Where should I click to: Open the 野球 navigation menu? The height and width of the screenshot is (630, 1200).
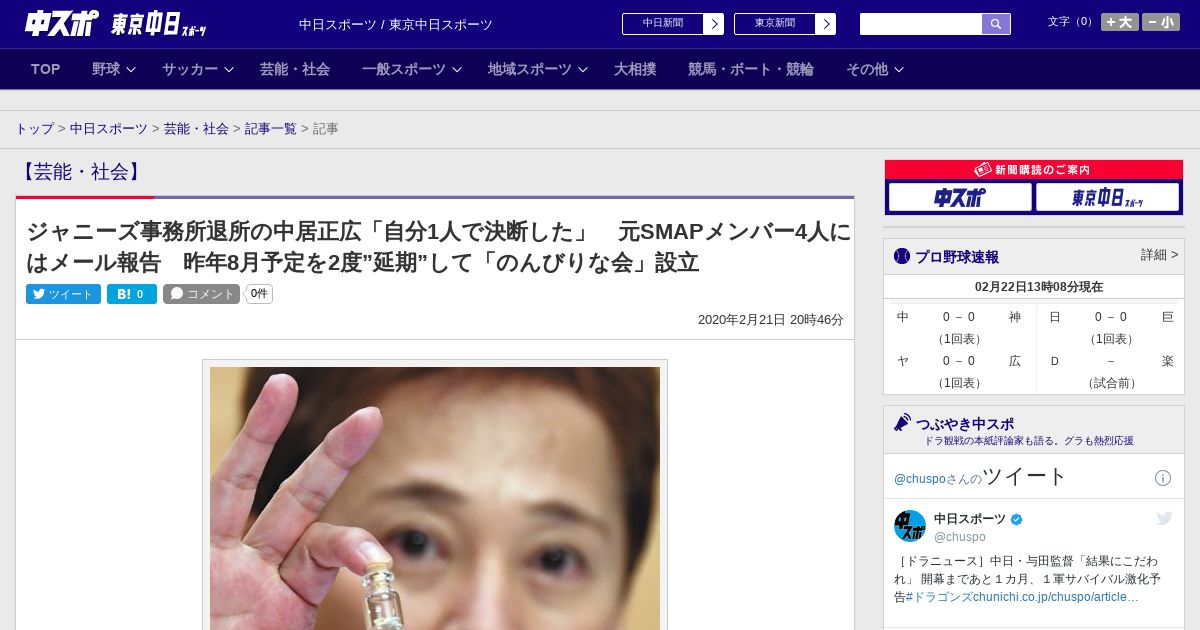tap(106, 69)
